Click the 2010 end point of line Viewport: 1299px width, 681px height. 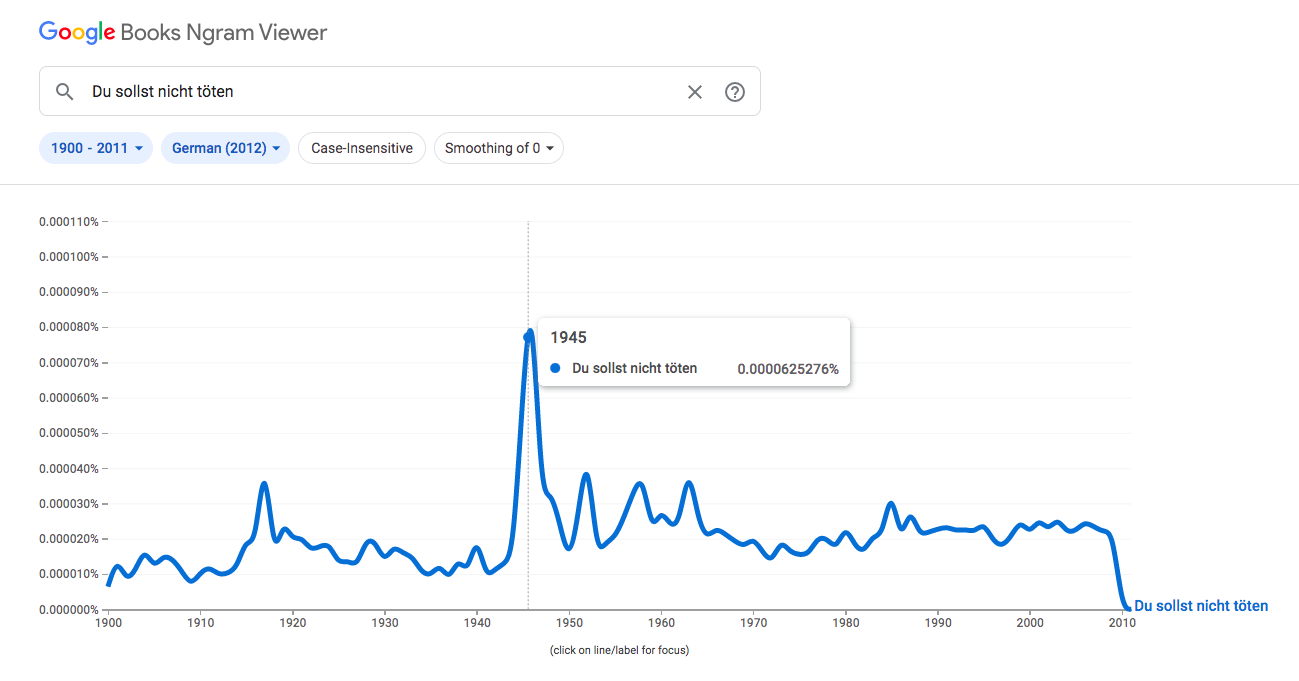click(1126, 608)
